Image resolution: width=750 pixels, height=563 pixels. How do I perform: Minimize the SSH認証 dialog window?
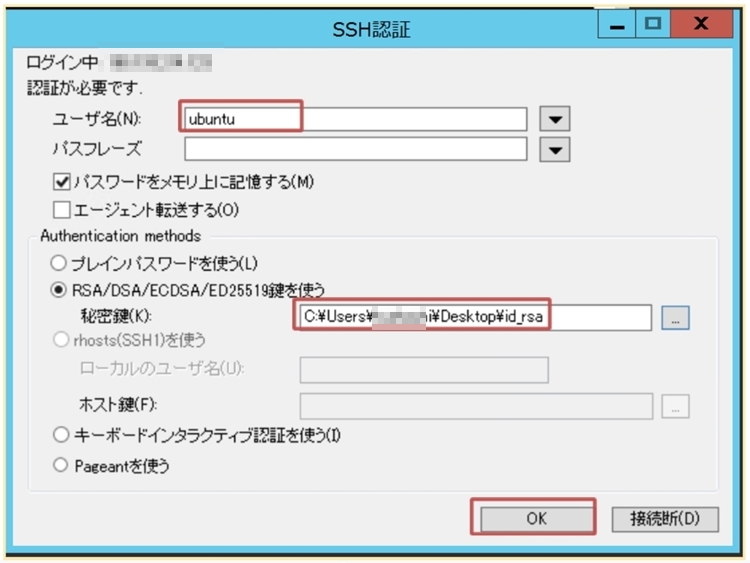[x=618, y=21]
